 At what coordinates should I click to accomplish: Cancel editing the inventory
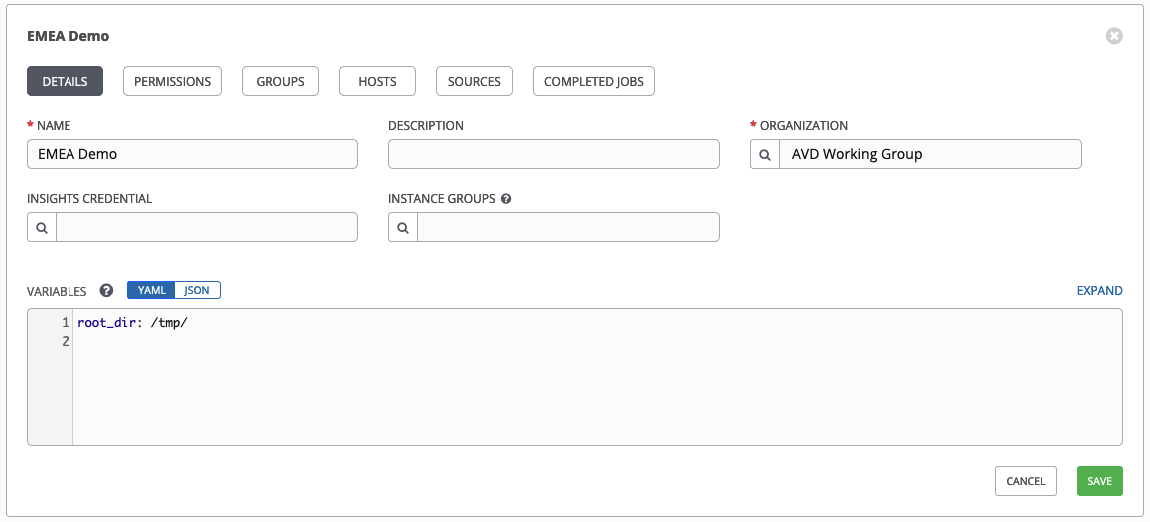pyautogui.click(x=1025, y=481)
